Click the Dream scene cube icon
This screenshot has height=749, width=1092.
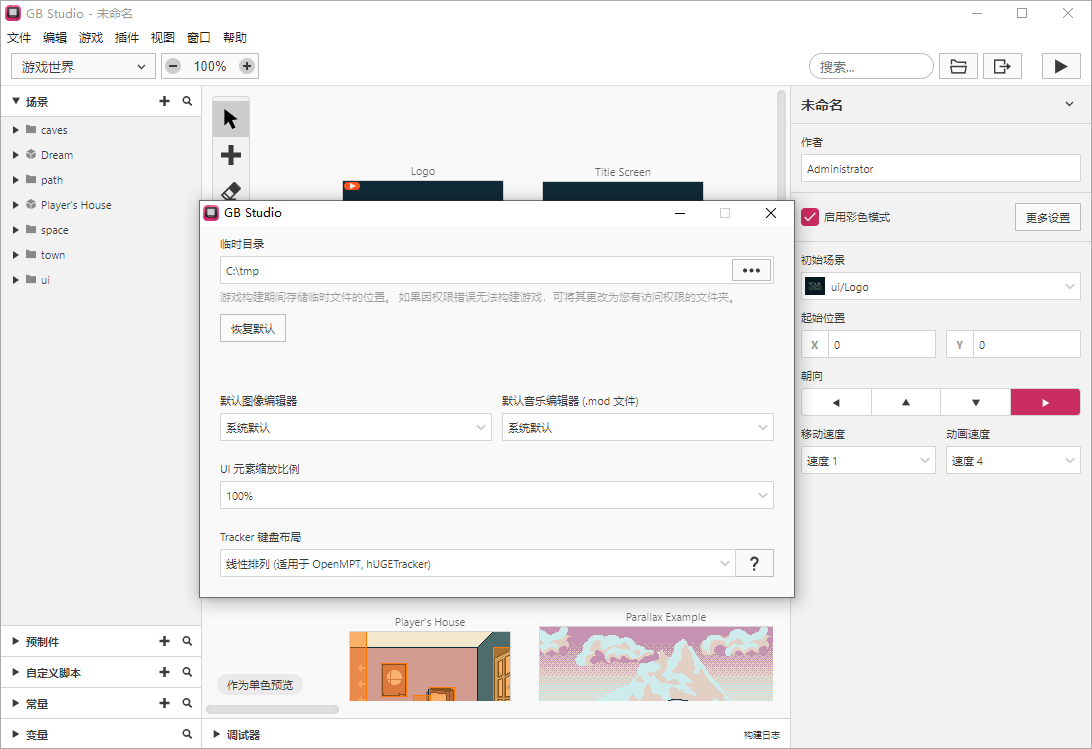point(31,154)
